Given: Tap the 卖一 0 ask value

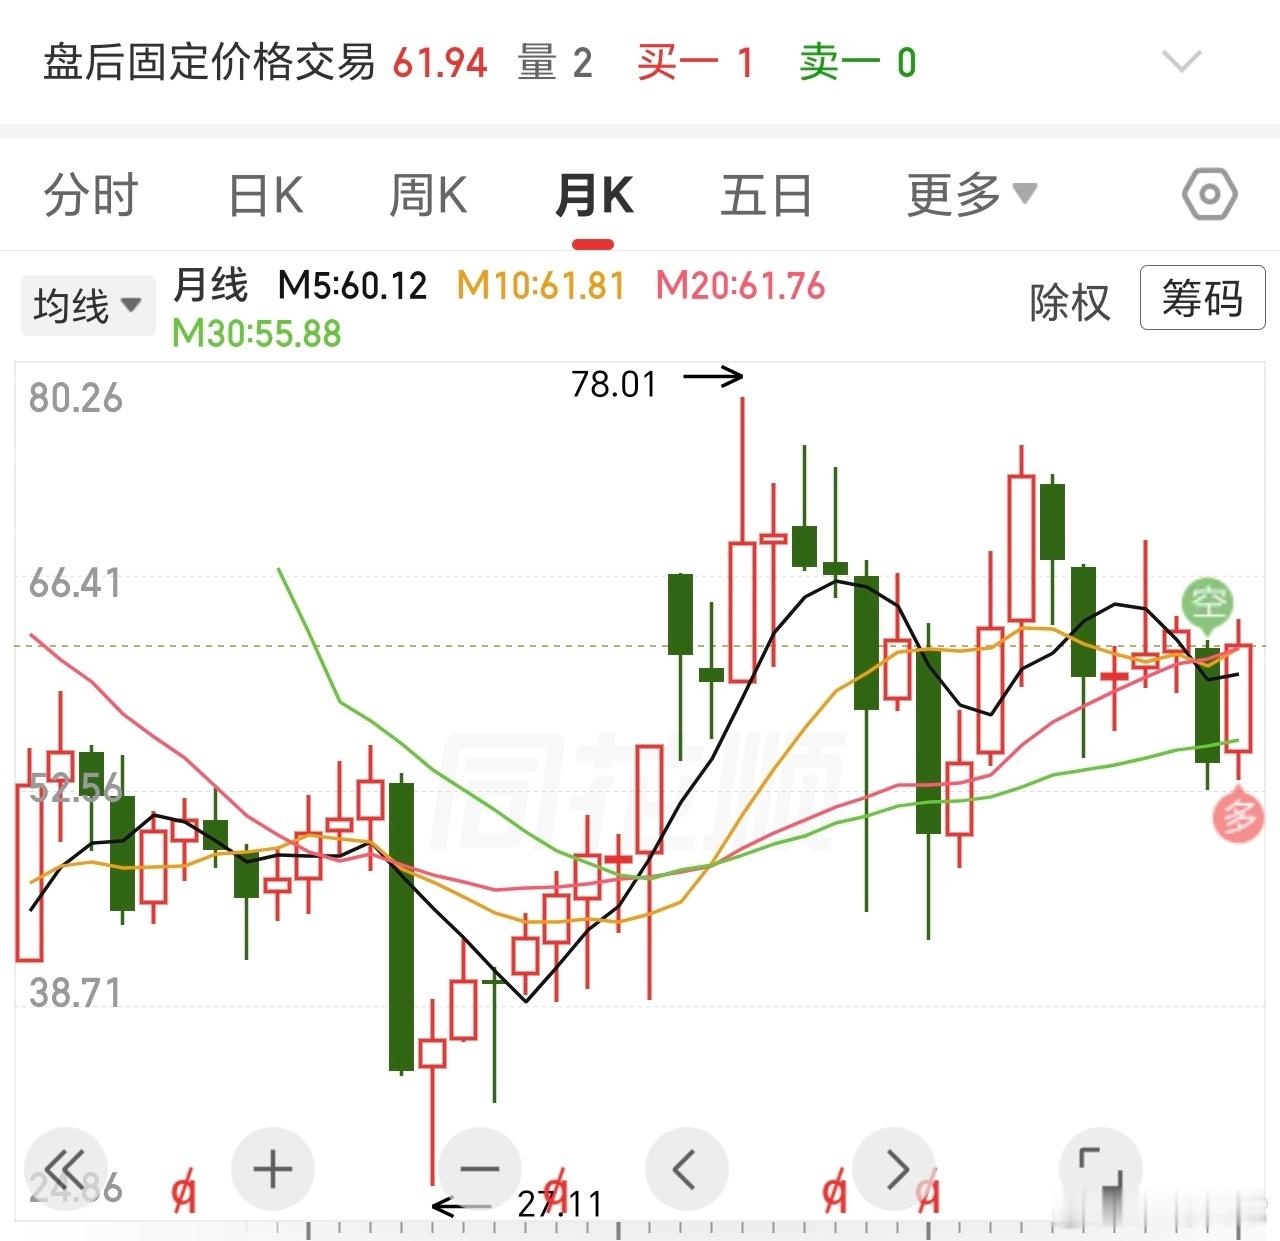Looking at the screenshot, I should point(858,62).
